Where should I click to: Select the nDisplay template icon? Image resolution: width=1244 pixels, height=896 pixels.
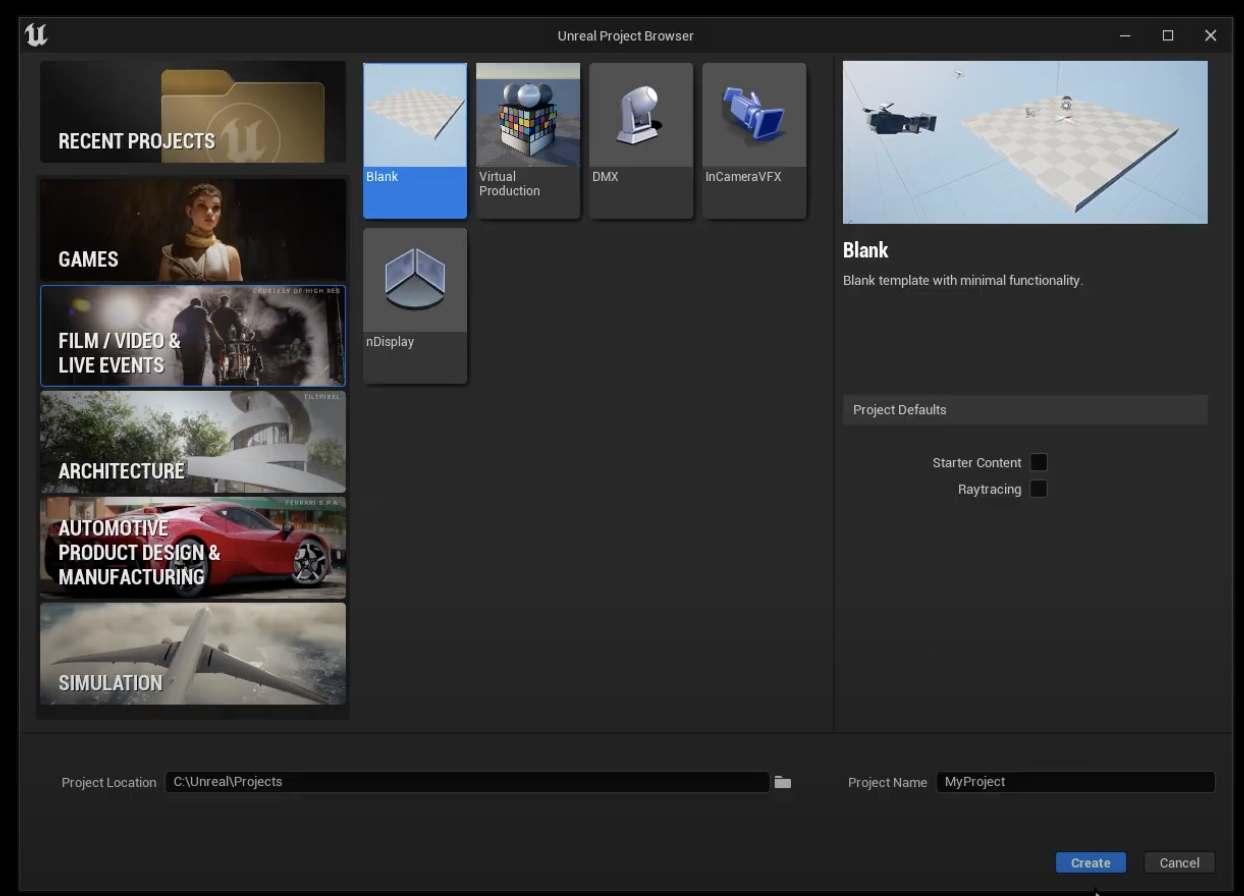coord(414,281)
